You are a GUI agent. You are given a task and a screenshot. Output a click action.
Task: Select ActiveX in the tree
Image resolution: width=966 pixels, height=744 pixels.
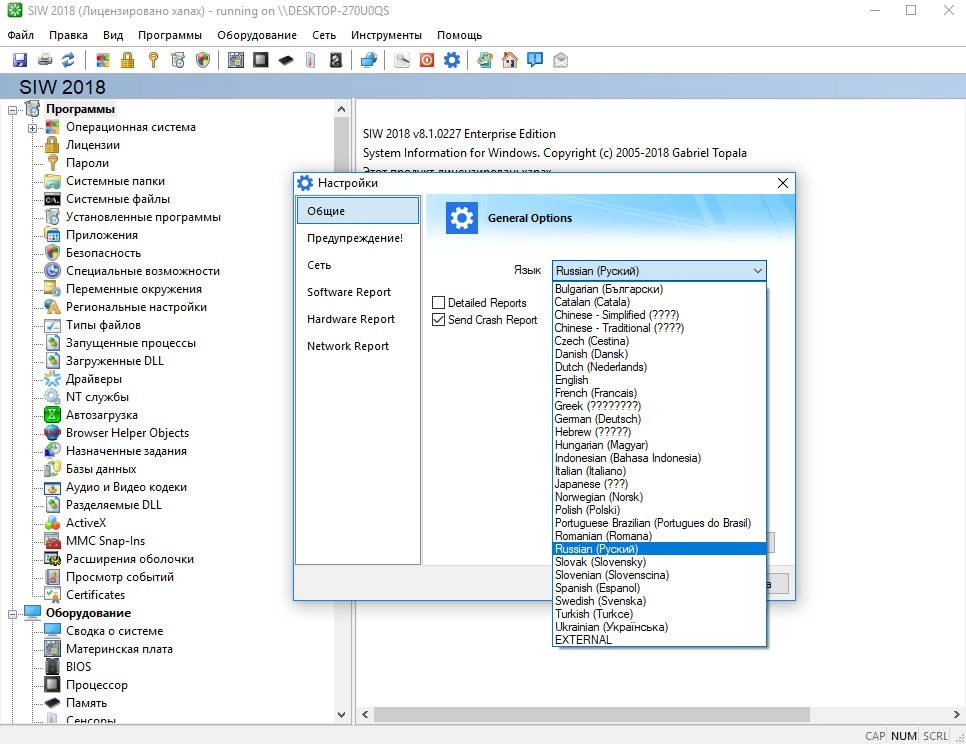pos(86,523)
